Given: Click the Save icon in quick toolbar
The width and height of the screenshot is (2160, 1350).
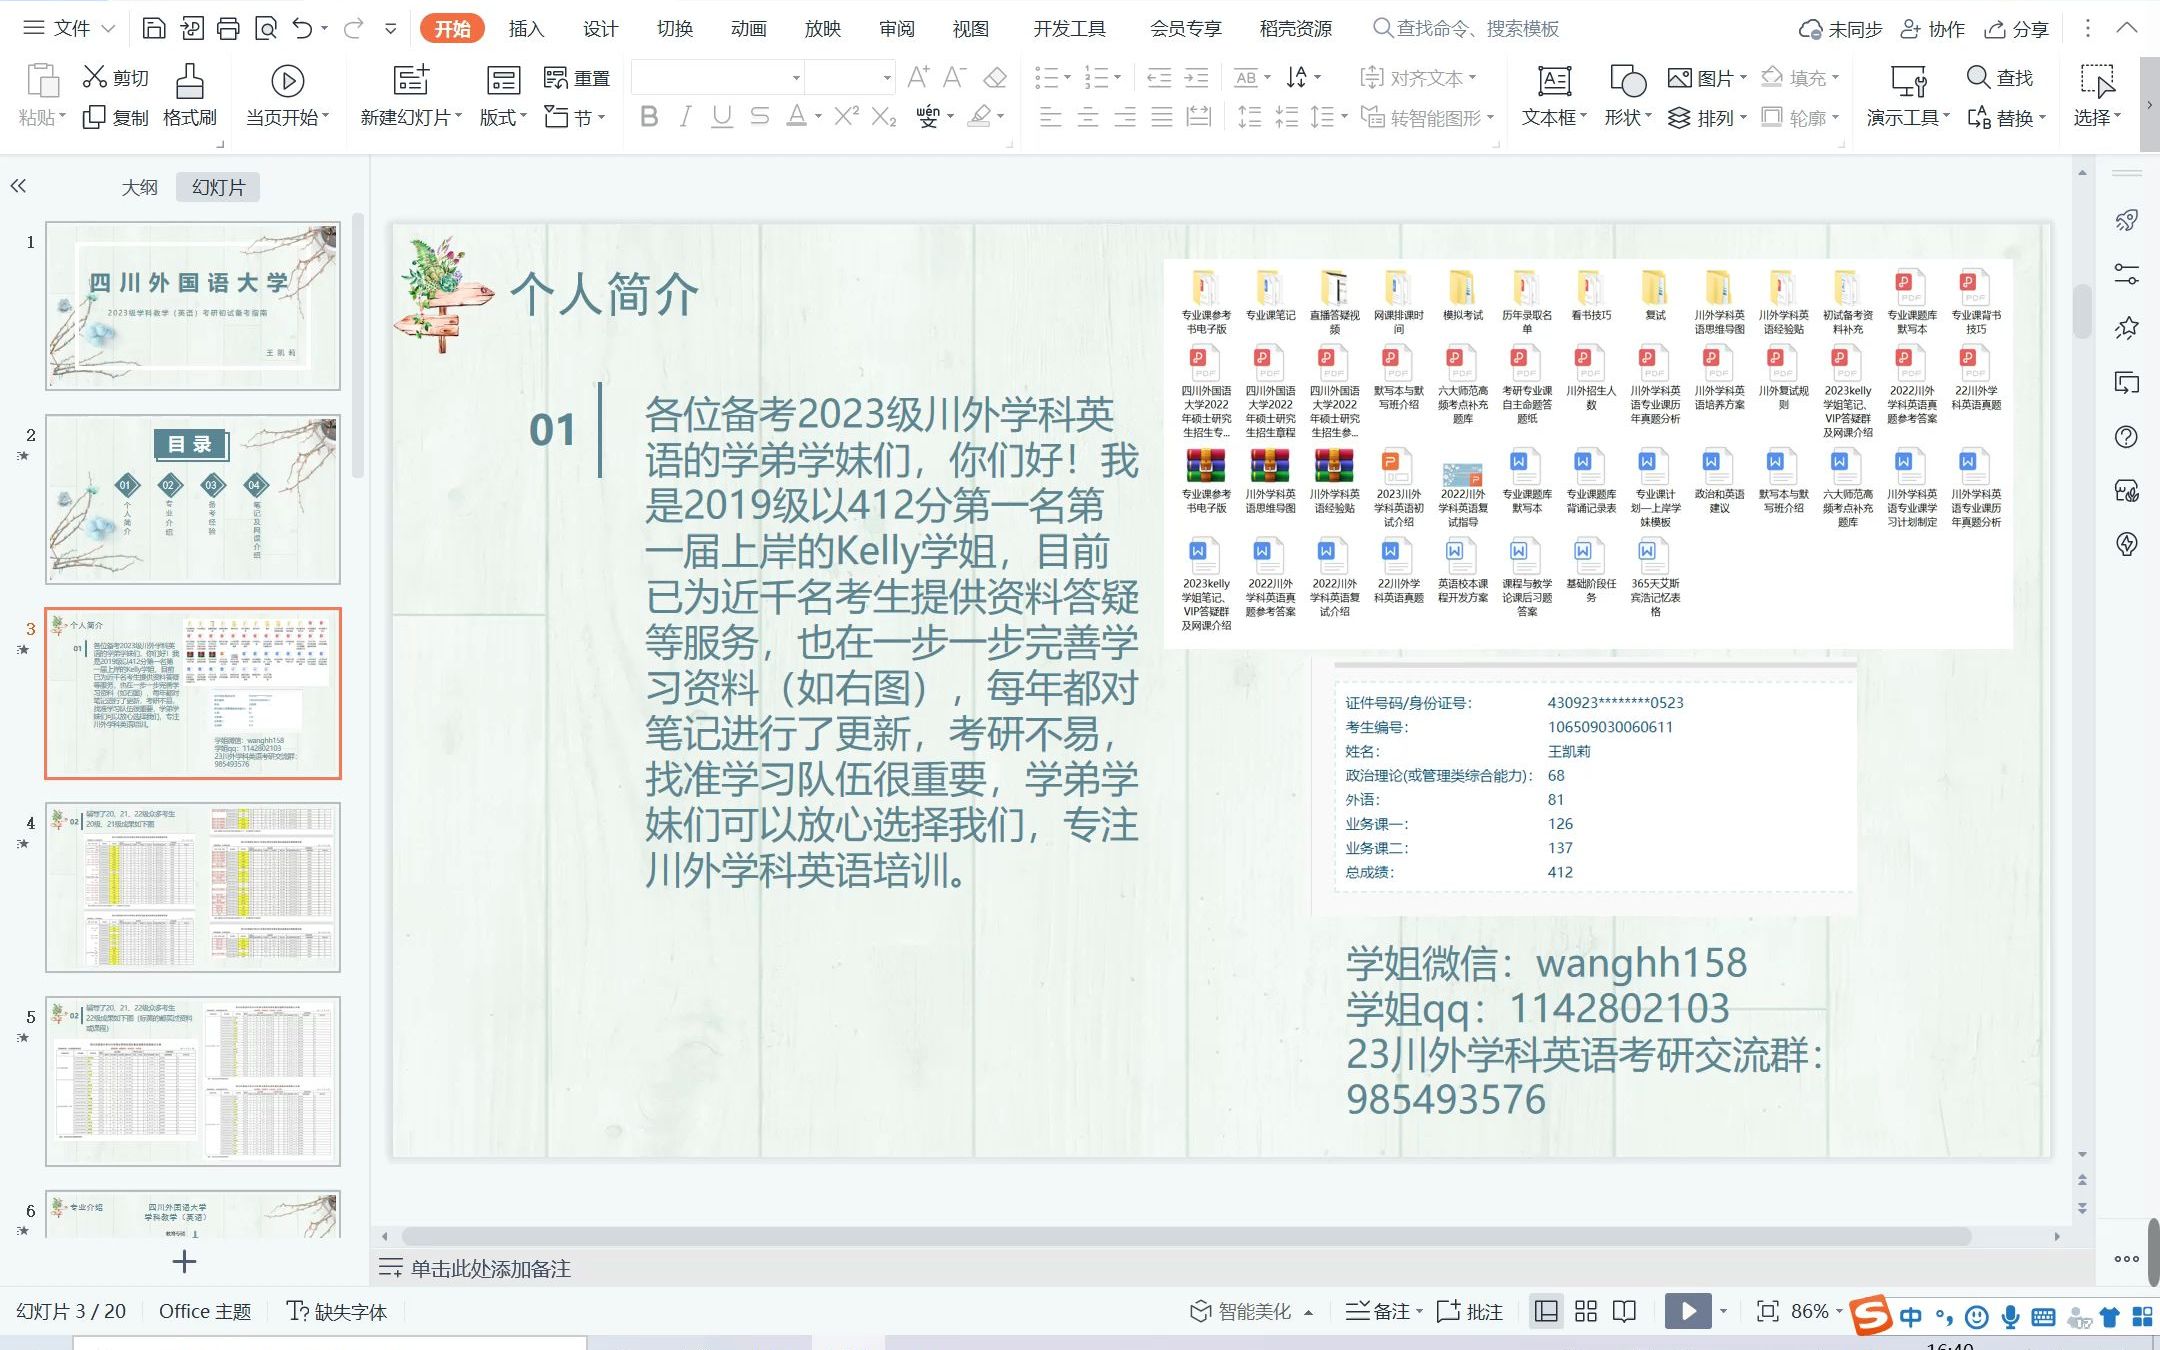Looking at the screenshot, I should tap(154, 28).
